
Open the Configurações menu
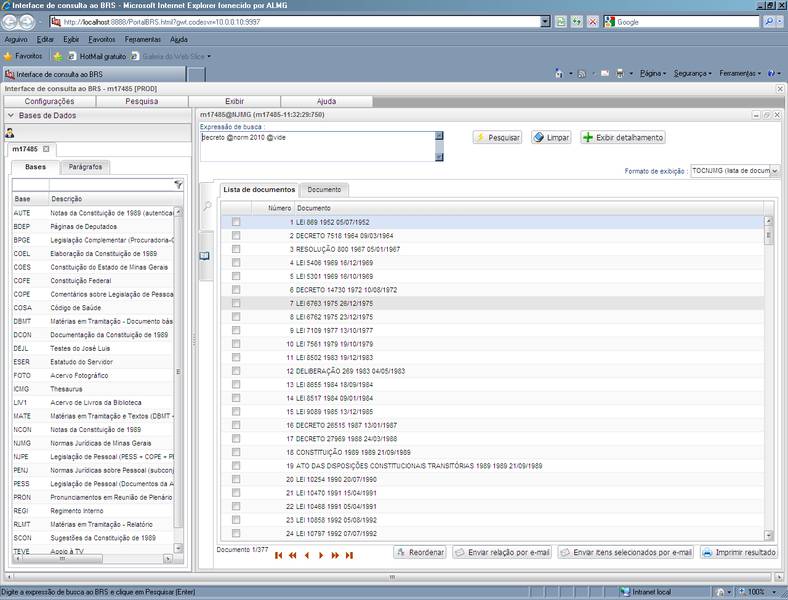[x=49, y=101]
